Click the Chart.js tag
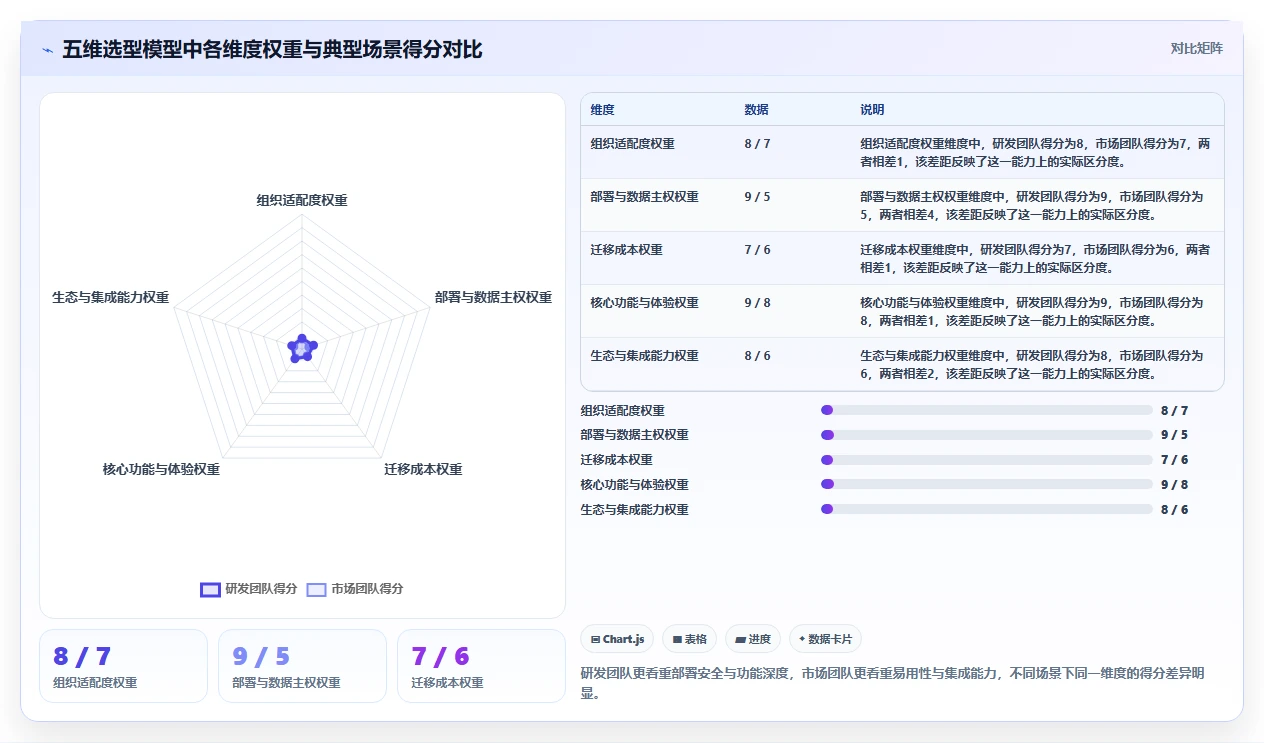Viewport: 1264px width, 743px height. pyautogui.click(x=617, y=639)
